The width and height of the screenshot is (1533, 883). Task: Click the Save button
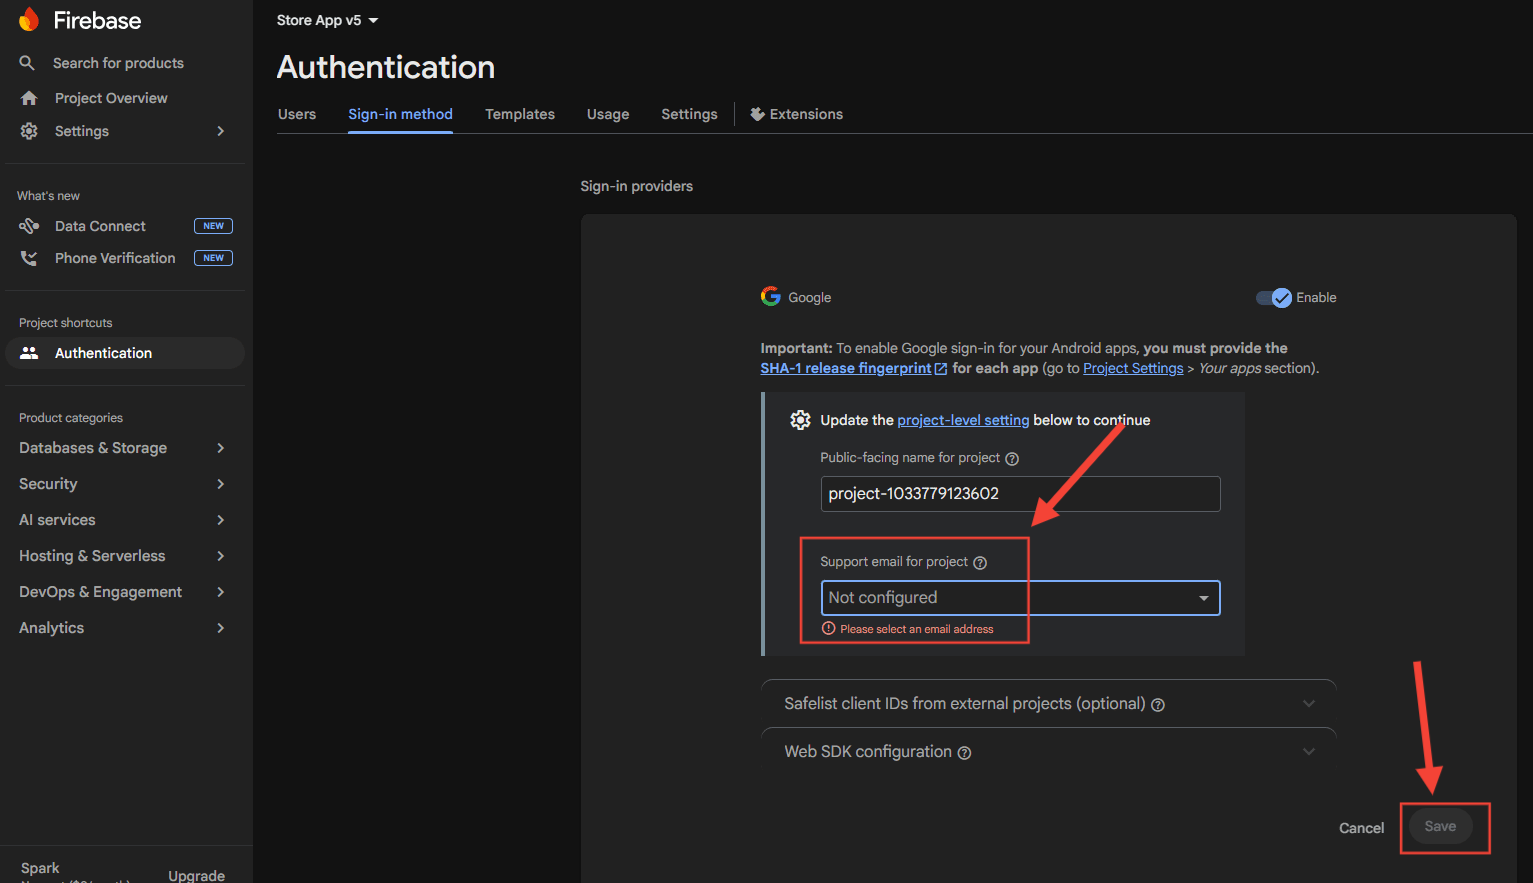tap(1440, 826)
